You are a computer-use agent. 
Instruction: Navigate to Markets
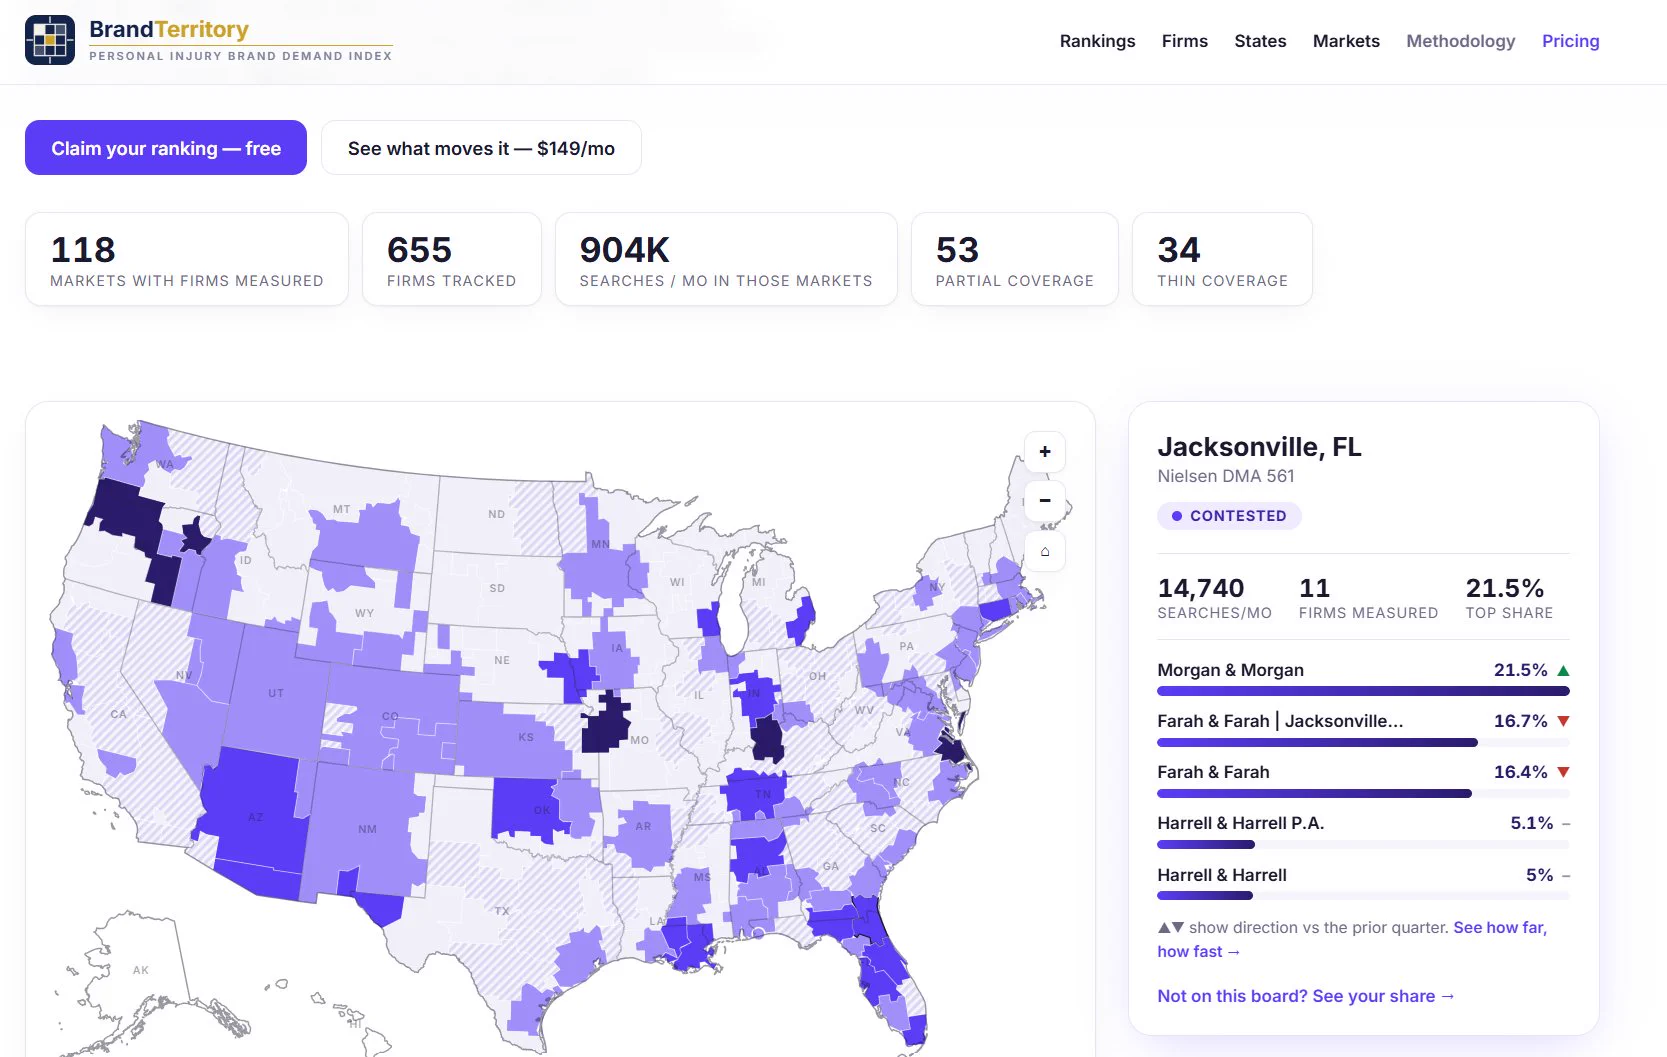point(1346,41)
